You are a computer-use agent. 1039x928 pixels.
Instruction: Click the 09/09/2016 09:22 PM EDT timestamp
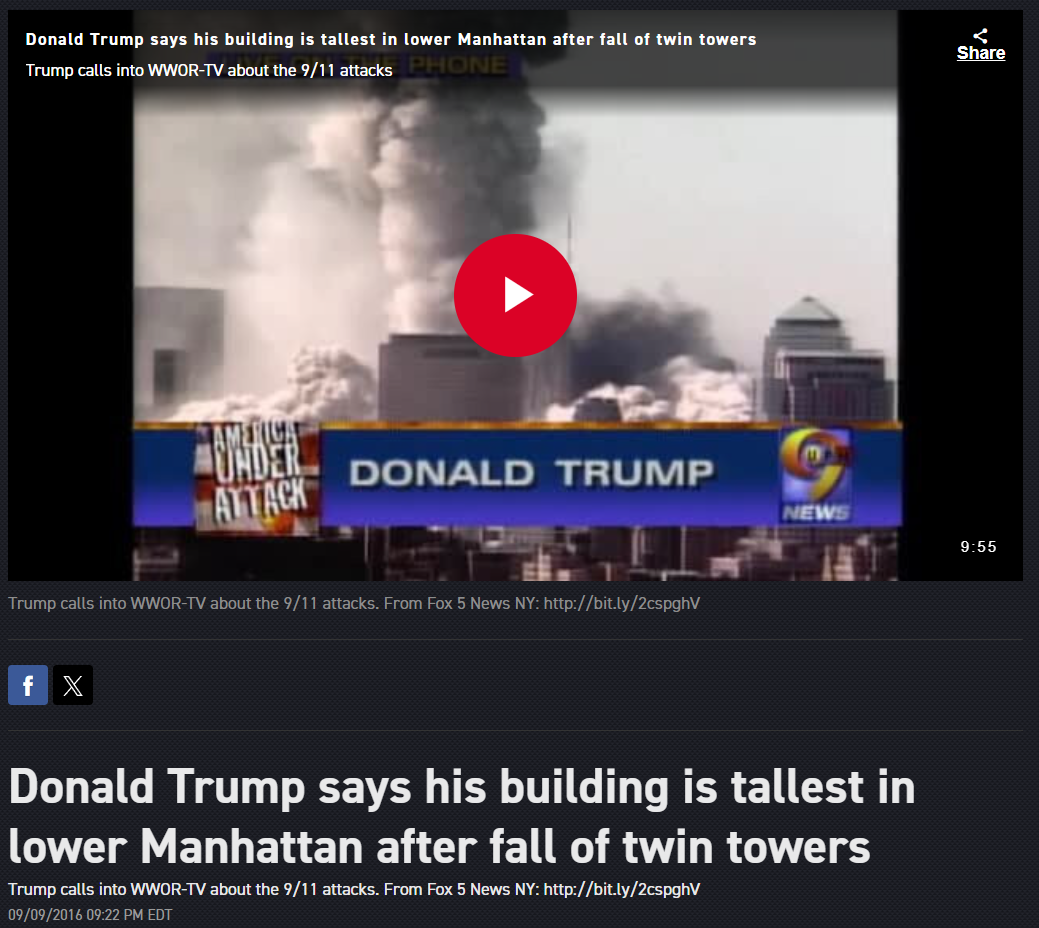point(90,915)
